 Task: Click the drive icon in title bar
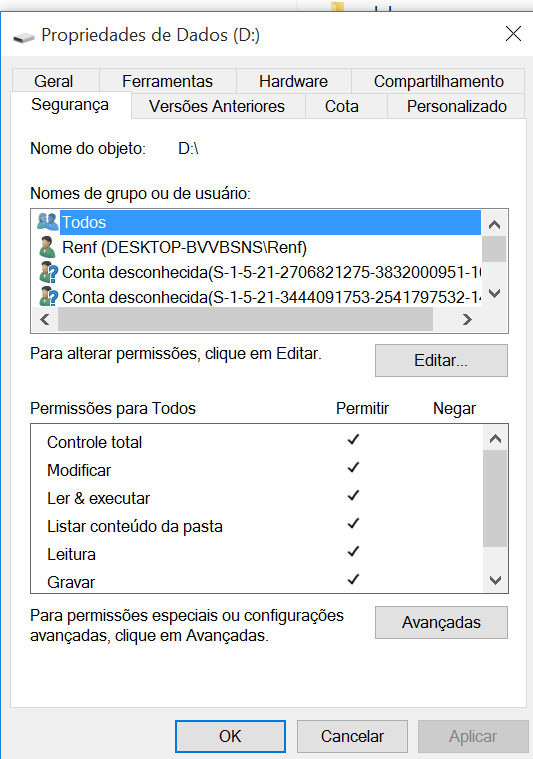(x=23, y=37)
